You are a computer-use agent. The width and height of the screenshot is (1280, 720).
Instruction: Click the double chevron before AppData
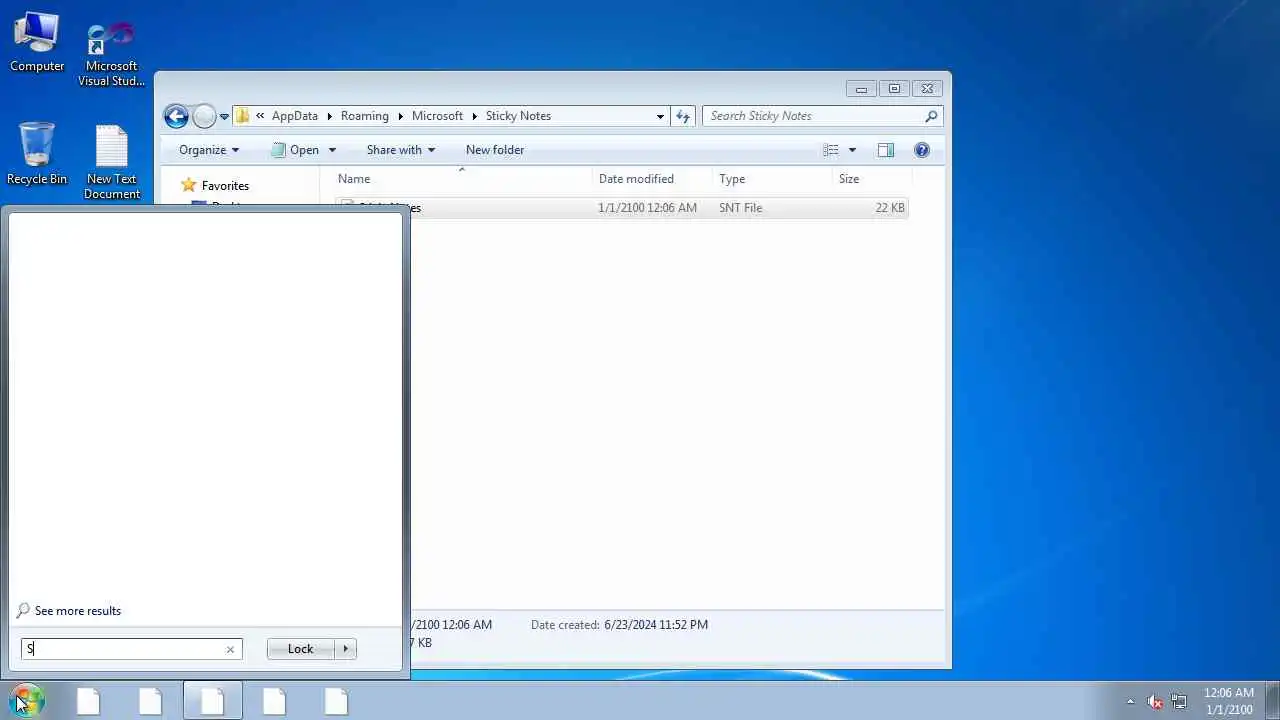pyautogui.click(x=260, y=116)
